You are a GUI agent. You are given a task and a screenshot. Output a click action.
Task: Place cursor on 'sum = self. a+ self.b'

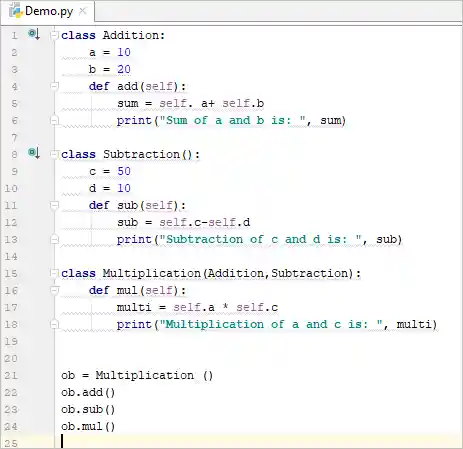pyautogui.click(x=190, y=103)
